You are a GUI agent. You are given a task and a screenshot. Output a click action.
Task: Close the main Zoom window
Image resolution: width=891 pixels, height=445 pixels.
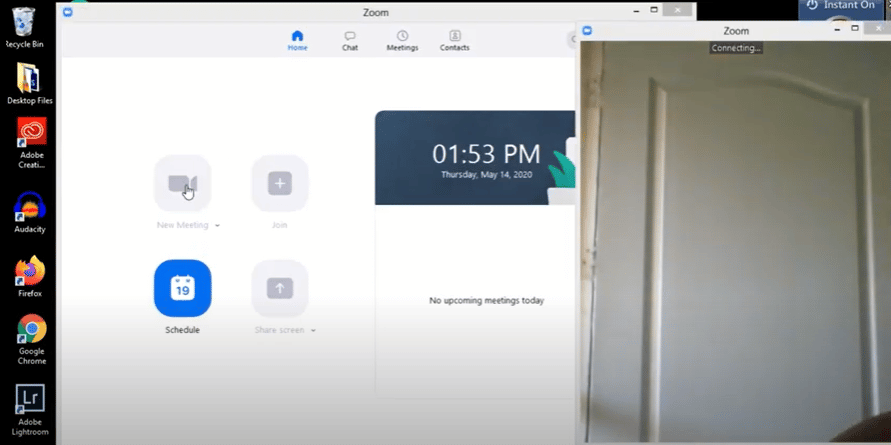(677, 10)
